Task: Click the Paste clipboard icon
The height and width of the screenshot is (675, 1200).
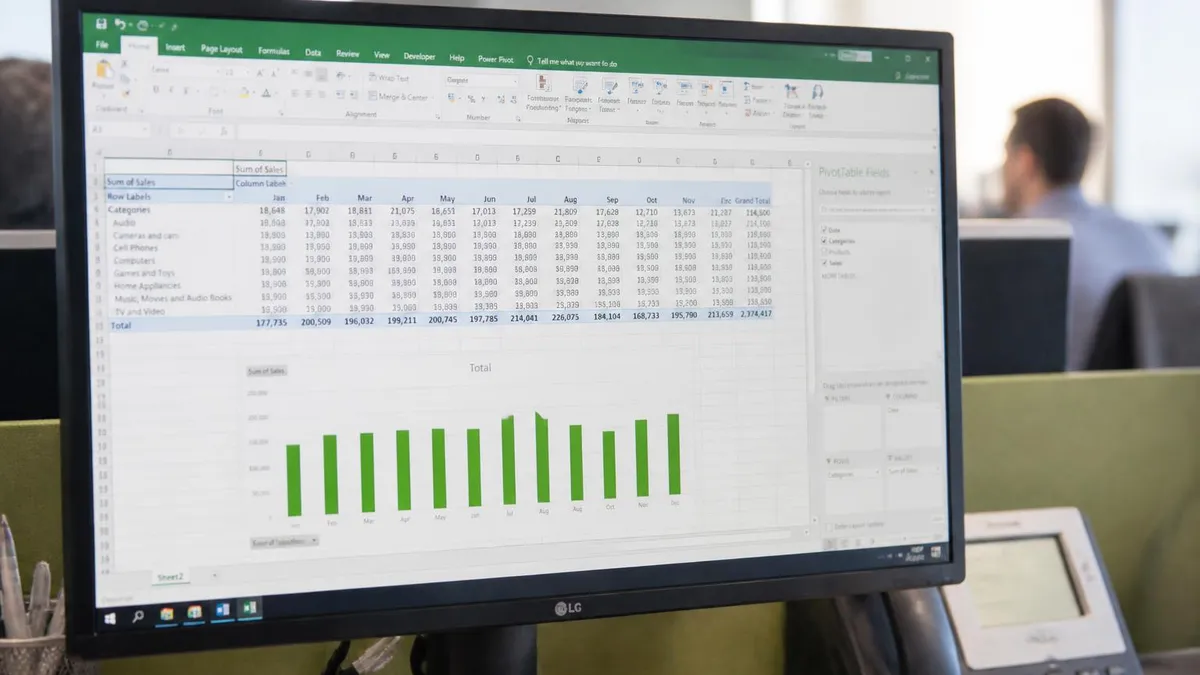Action: [104, 72]
